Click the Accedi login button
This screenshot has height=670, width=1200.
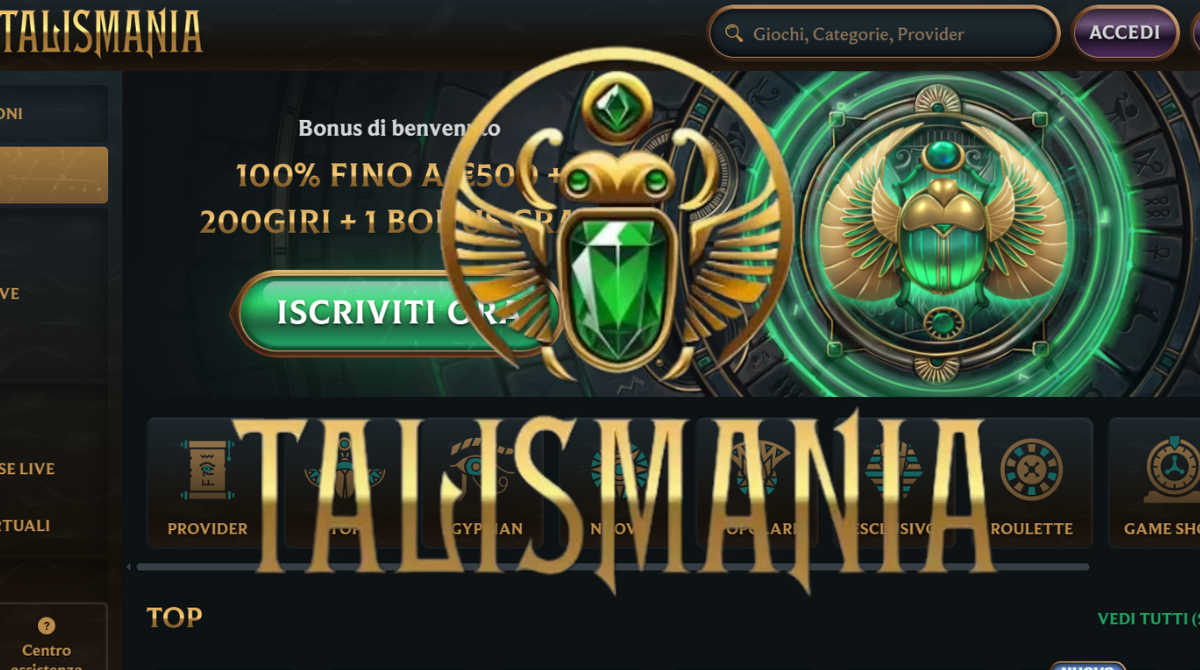1125,33
